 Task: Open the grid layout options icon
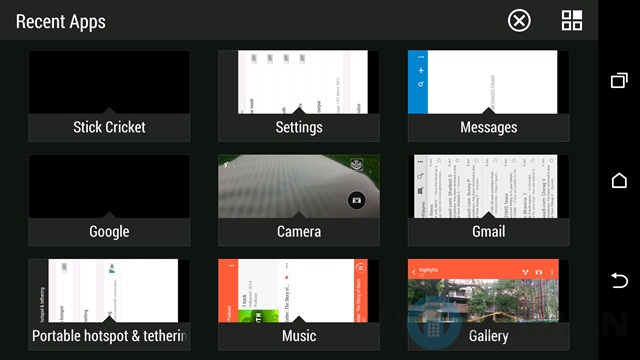point(572,20)
